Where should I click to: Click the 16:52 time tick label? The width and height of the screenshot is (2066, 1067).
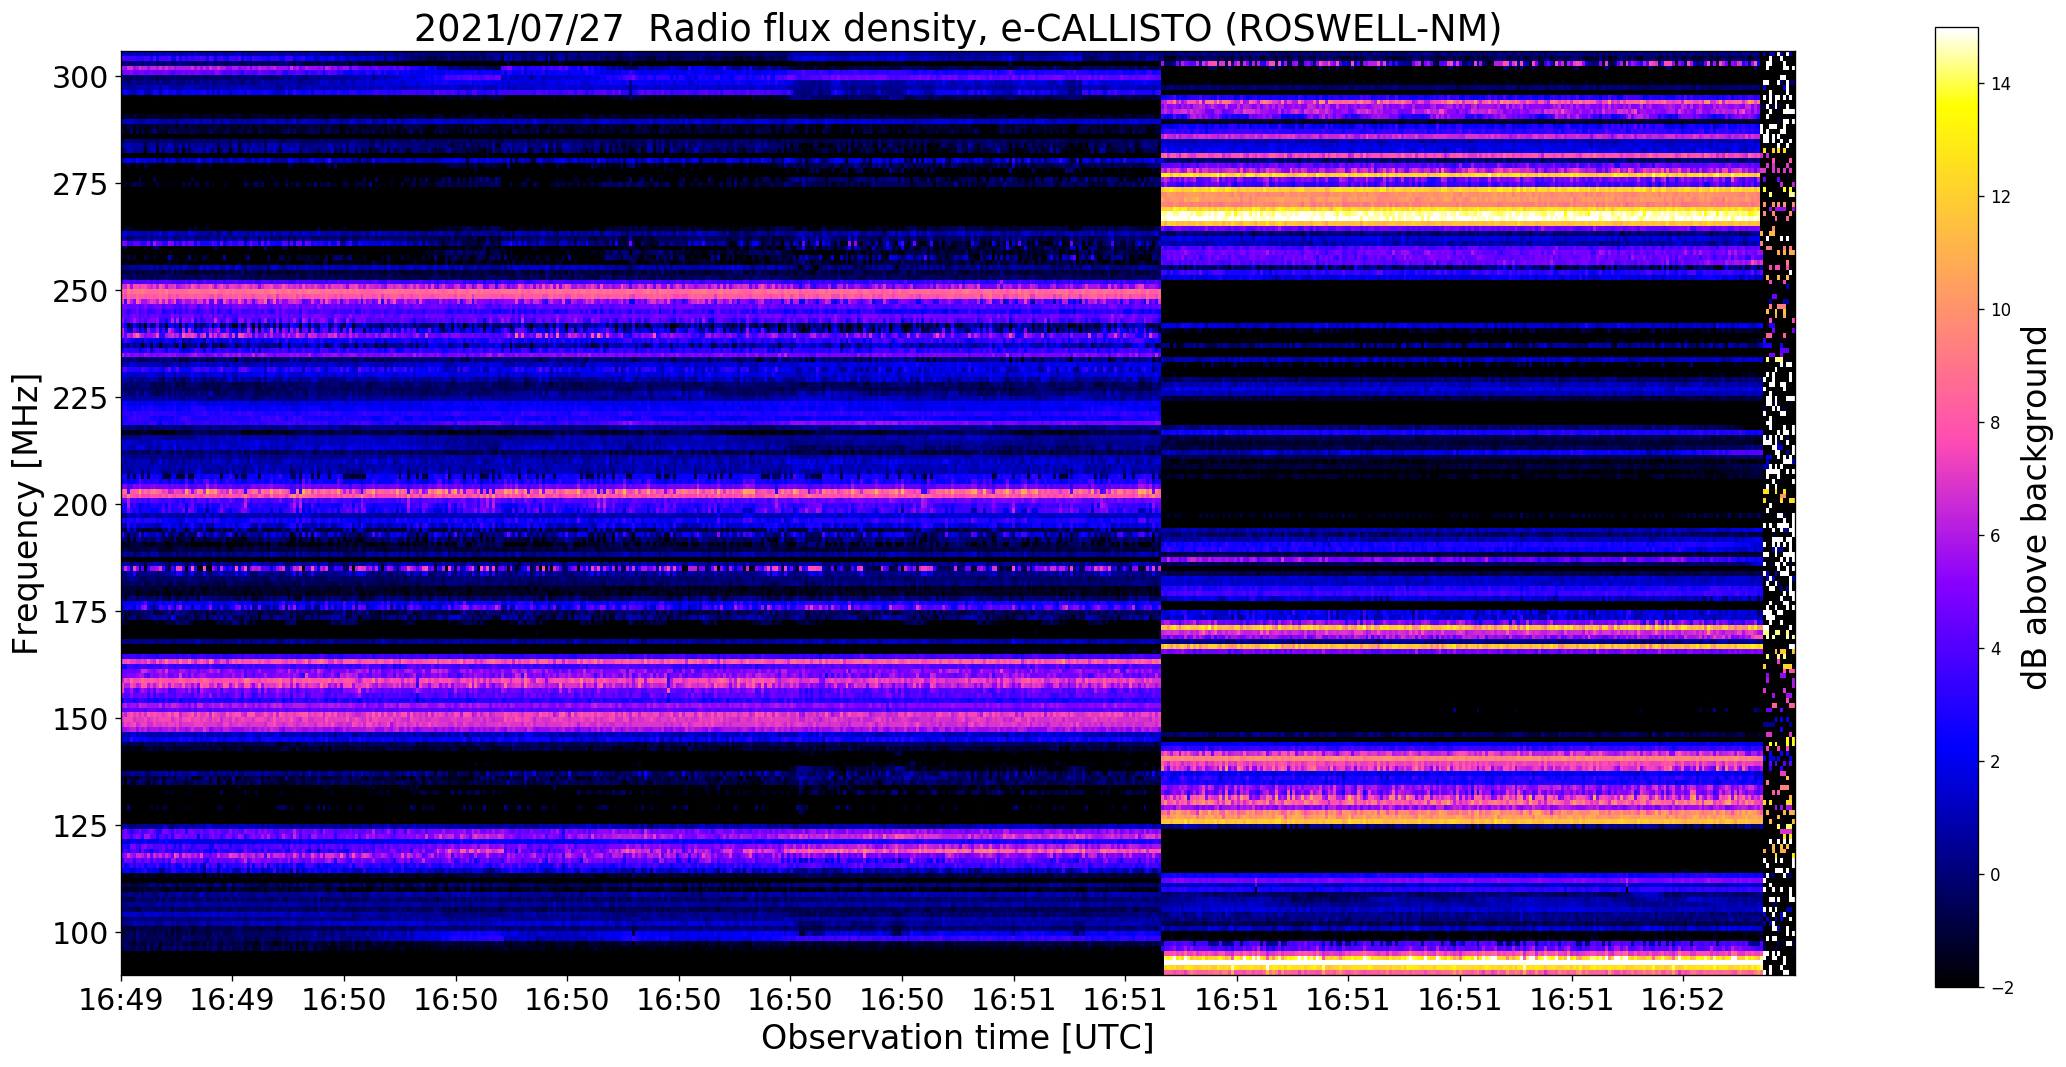coord(1682,1001)
